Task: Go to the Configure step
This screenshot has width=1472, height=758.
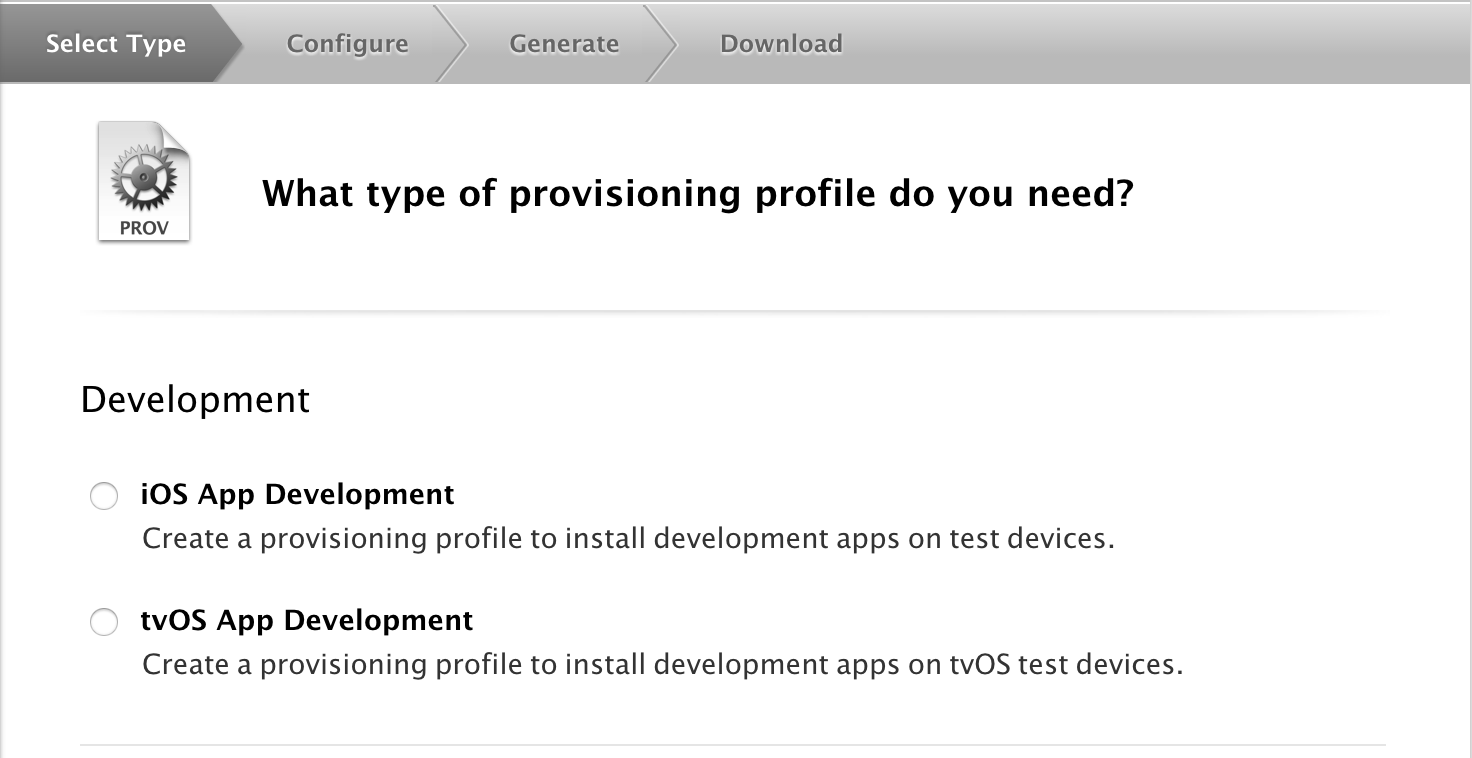Action: [347, 44]
